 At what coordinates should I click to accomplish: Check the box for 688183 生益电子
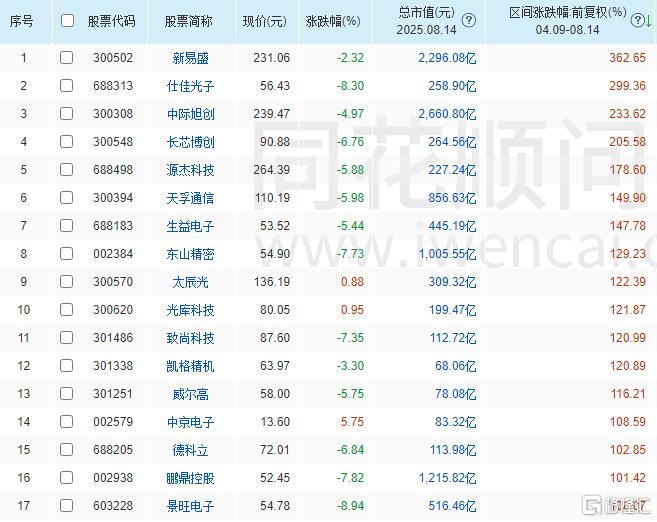point(66,225)
